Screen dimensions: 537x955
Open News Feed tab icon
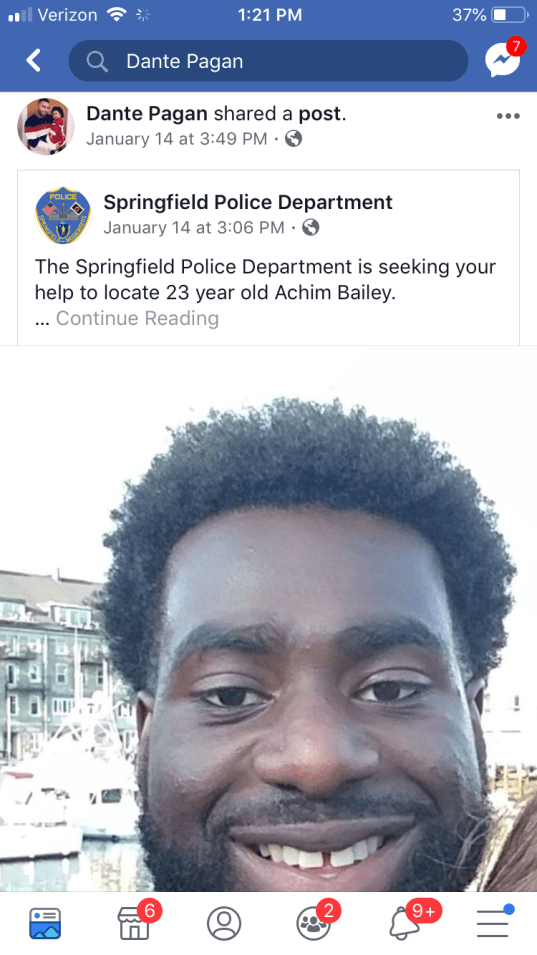pyautogui.click(x=45, y=923)
